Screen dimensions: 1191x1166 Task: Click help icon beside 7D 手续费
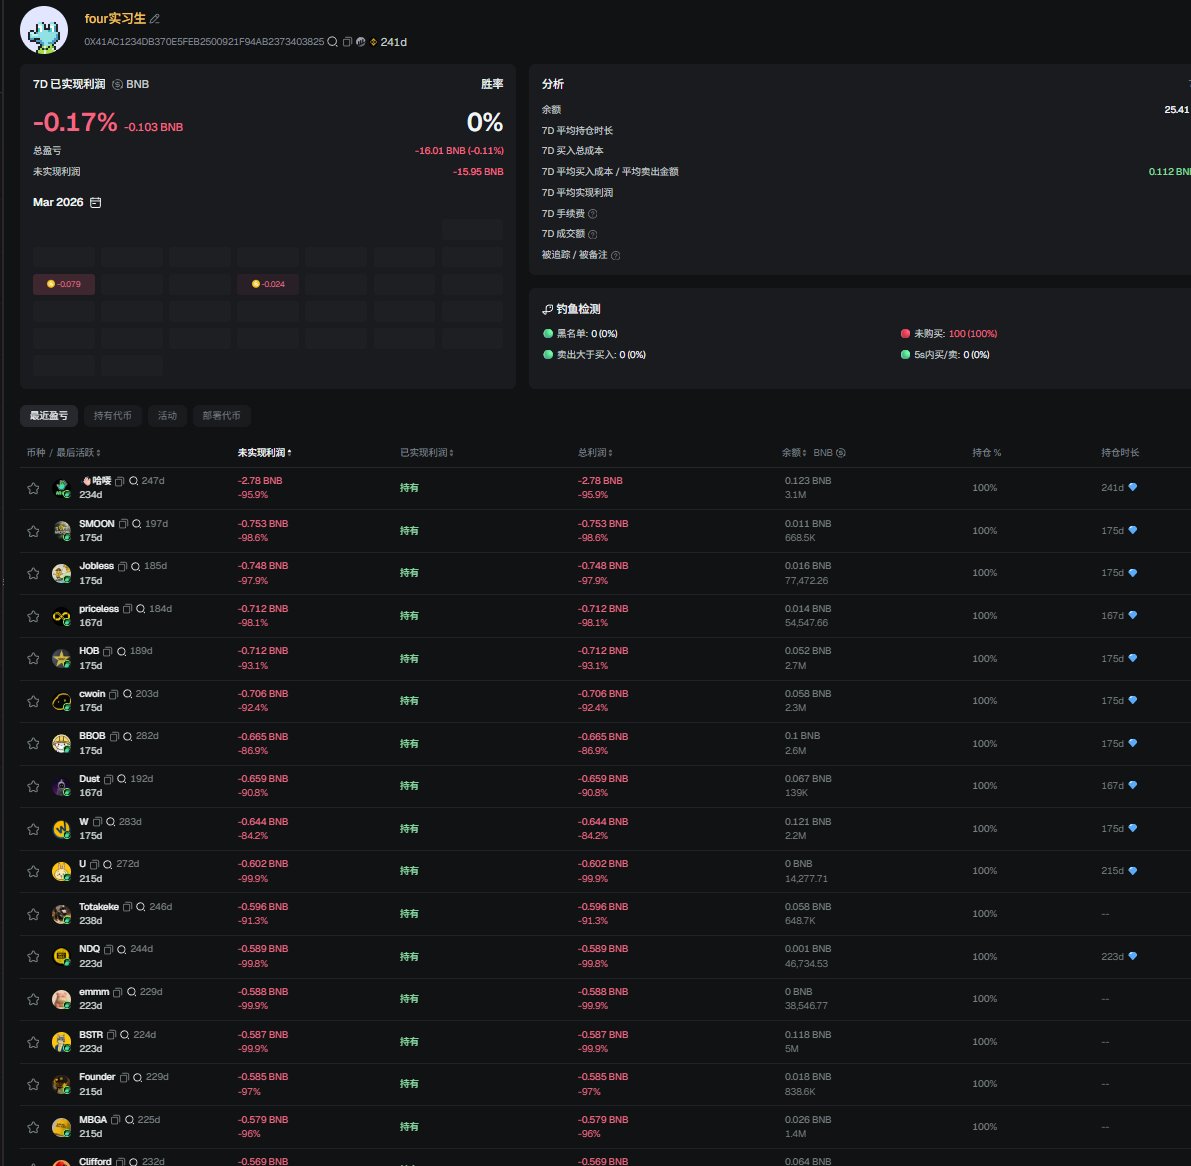coord(593,214)
